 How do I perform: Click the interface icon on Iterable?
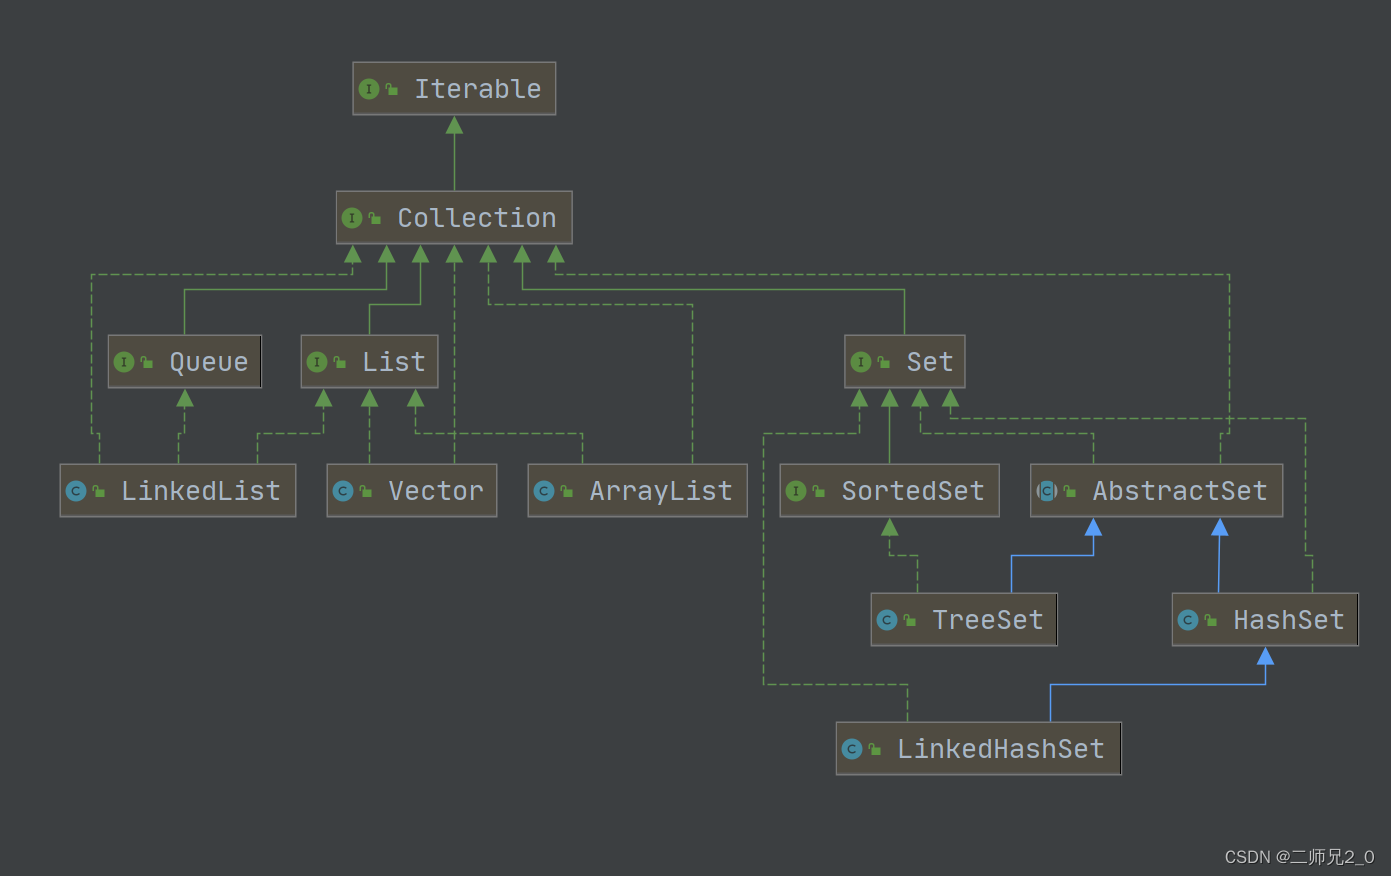pos(369,89)
